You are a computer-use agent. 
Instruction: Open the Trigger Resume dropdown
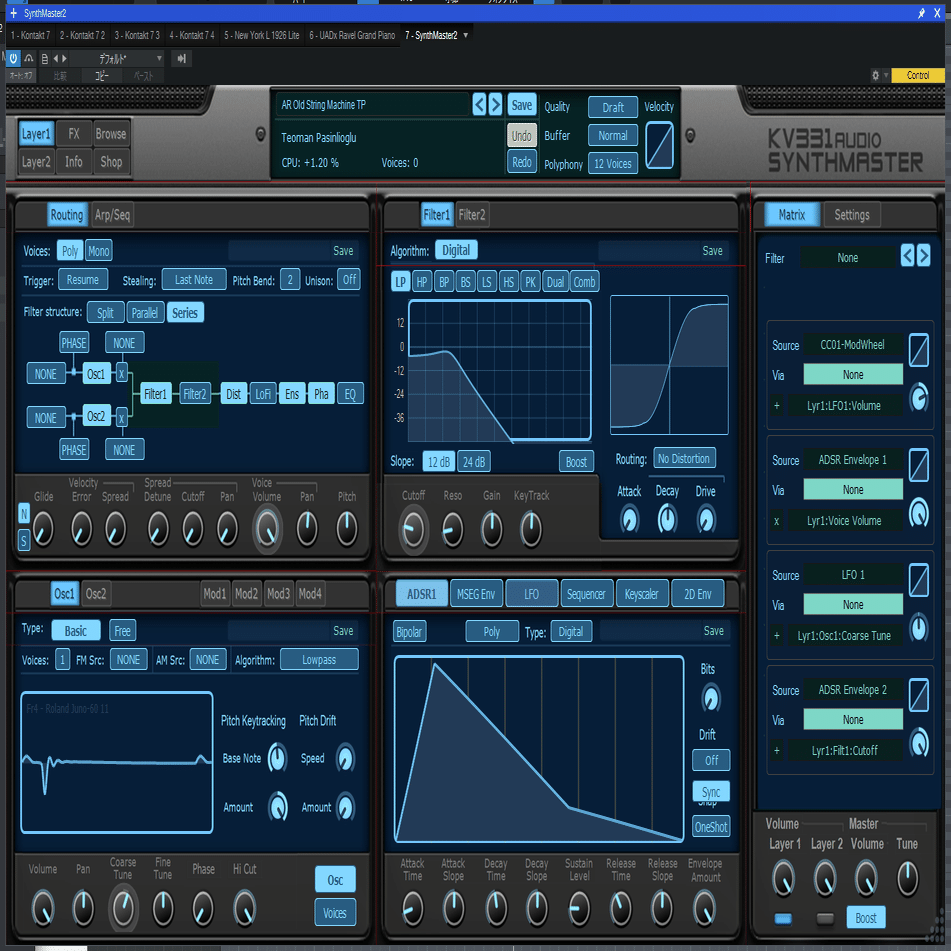tap(82, 280)
